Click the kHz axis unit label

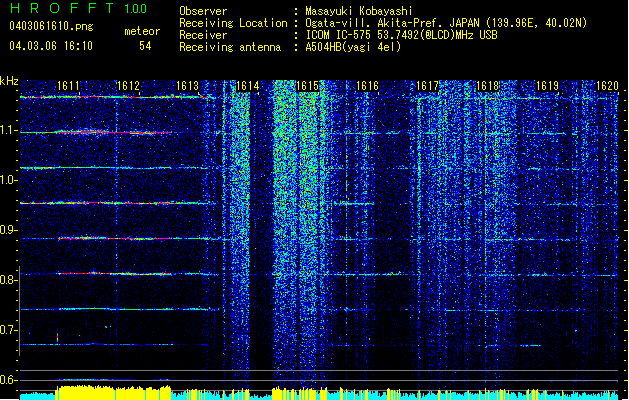(9, 81)
